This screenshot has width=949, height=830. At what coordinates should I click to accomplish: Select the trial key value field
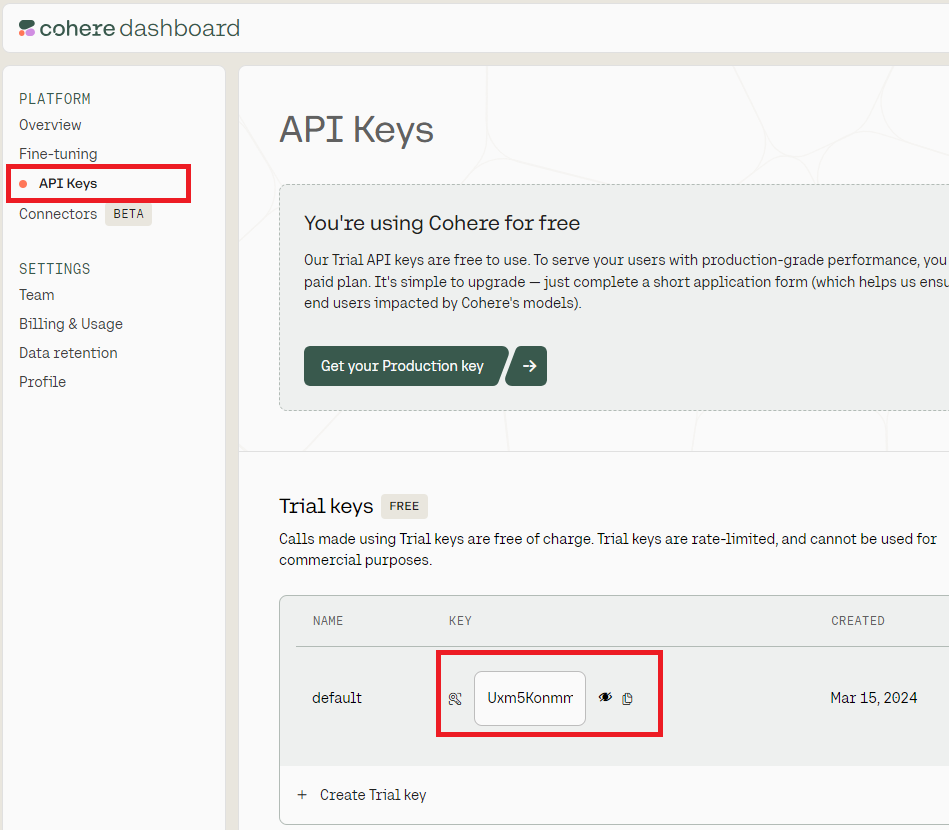coord(530,698)
